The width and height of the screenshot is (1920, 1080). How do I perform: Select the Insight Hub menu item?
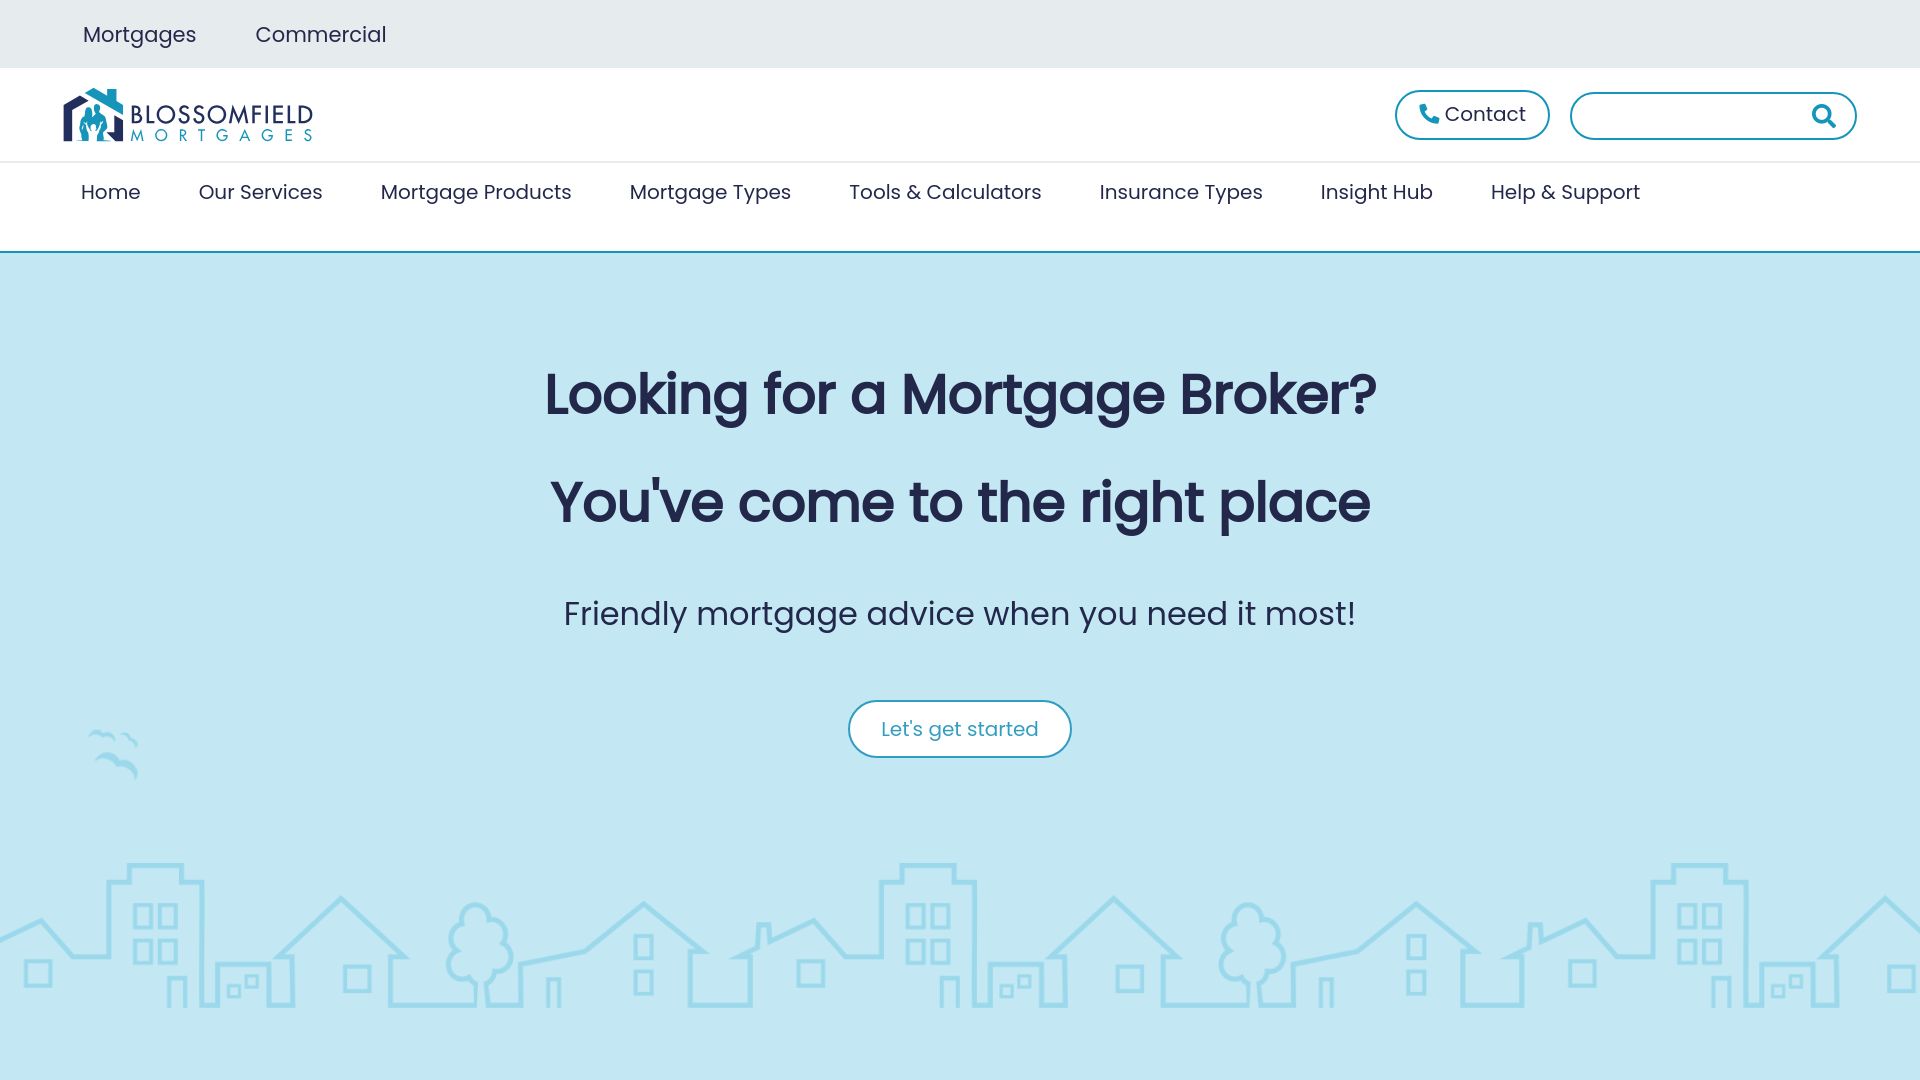click(x=1375, y=191)
